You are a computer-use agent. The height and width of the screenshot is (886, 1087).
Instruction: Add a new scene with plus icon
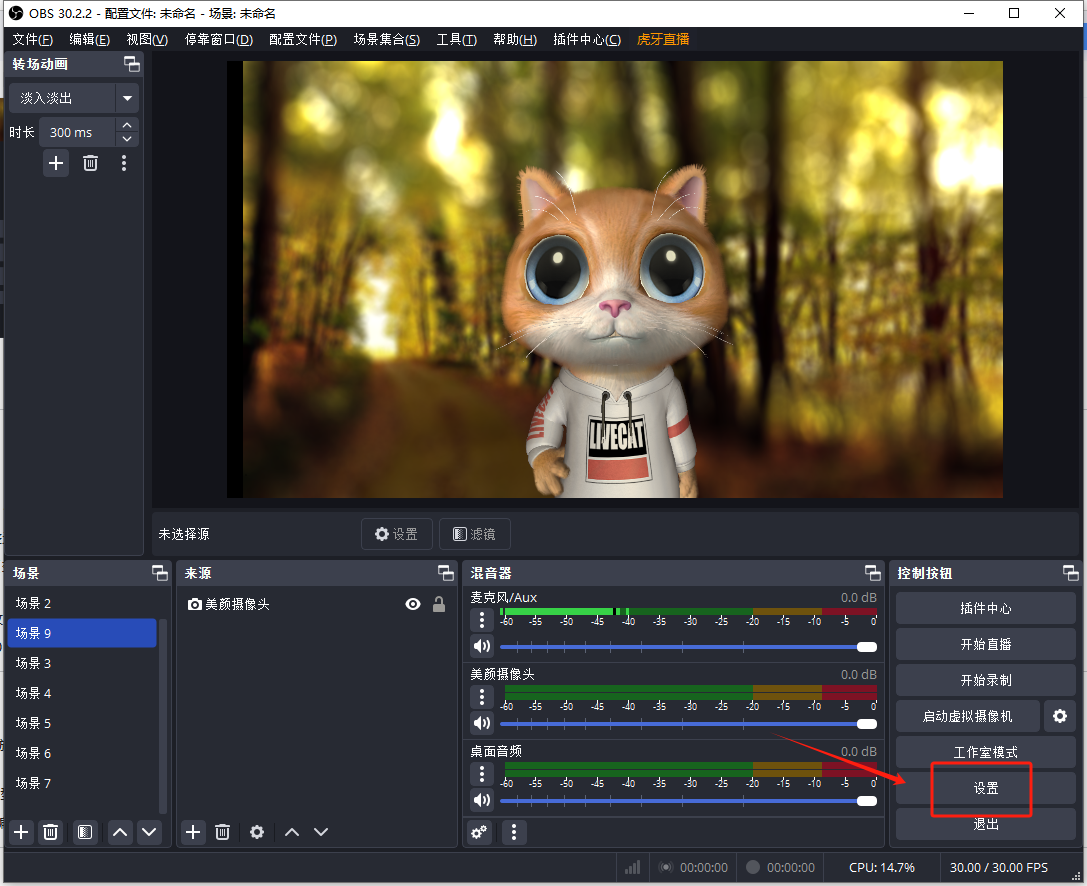point(21,832)
